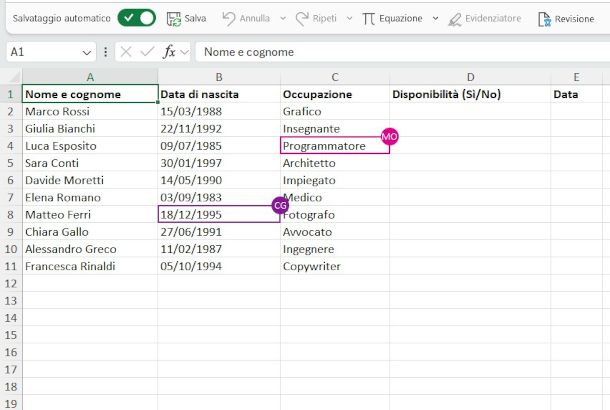Image resolution: width=610 pixels, height=410 pixels.
Task: Redo with the Ripeti button
Action: pos(316,18)
